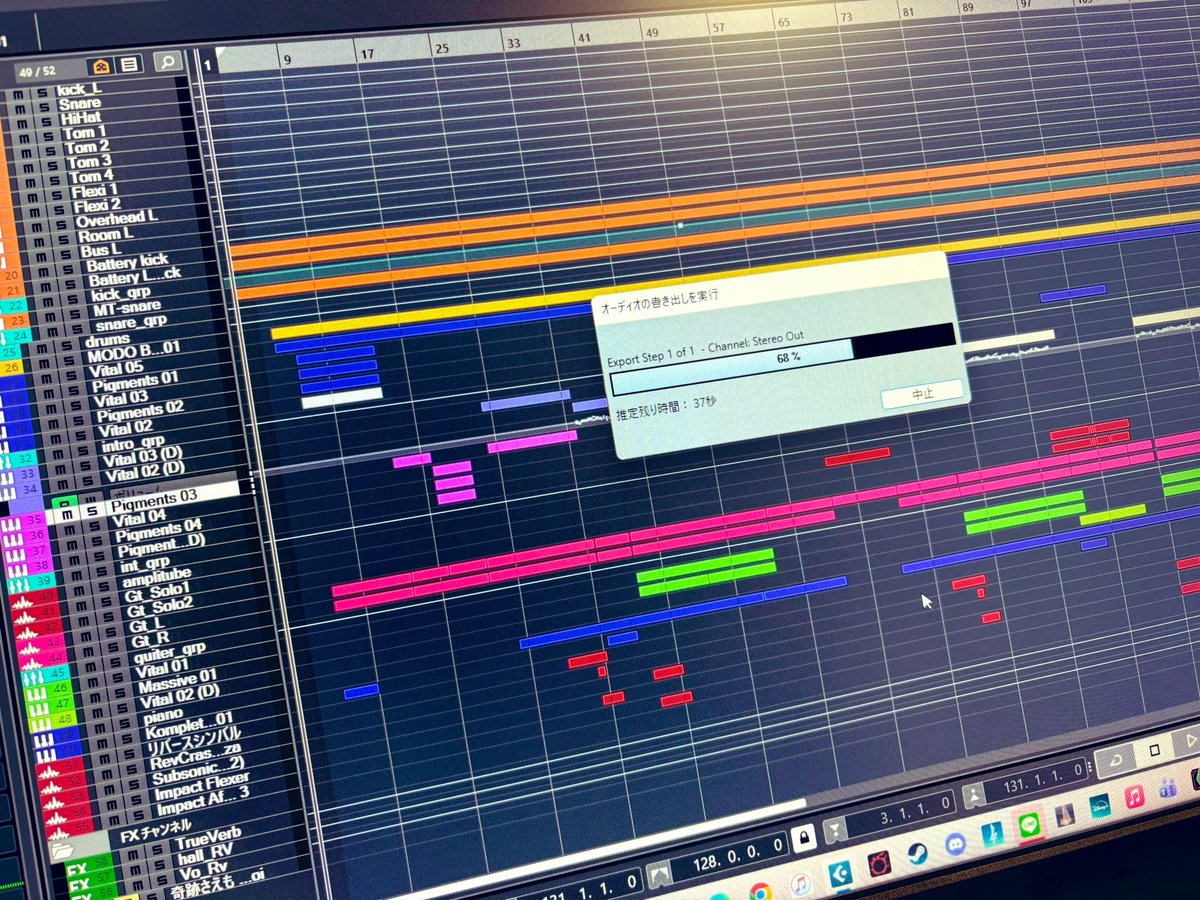Click the group icon of track 39
Screen dimensions: 1200x900
(x=20, y=587)
